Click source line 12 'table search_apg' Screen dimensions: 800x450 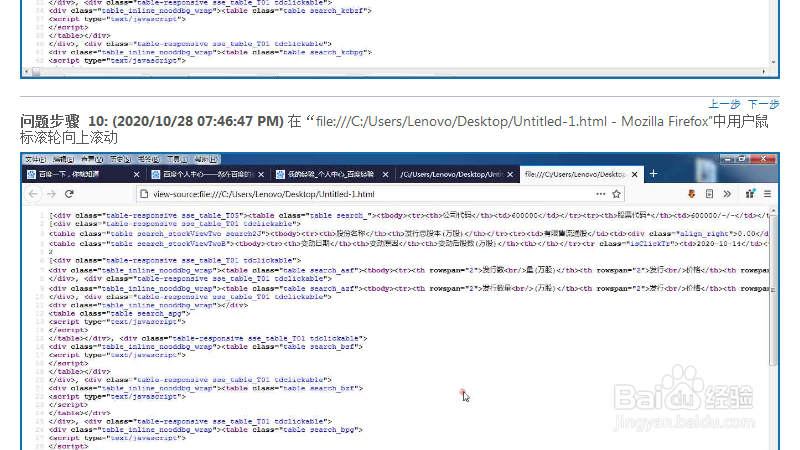(x=119, y=313)
